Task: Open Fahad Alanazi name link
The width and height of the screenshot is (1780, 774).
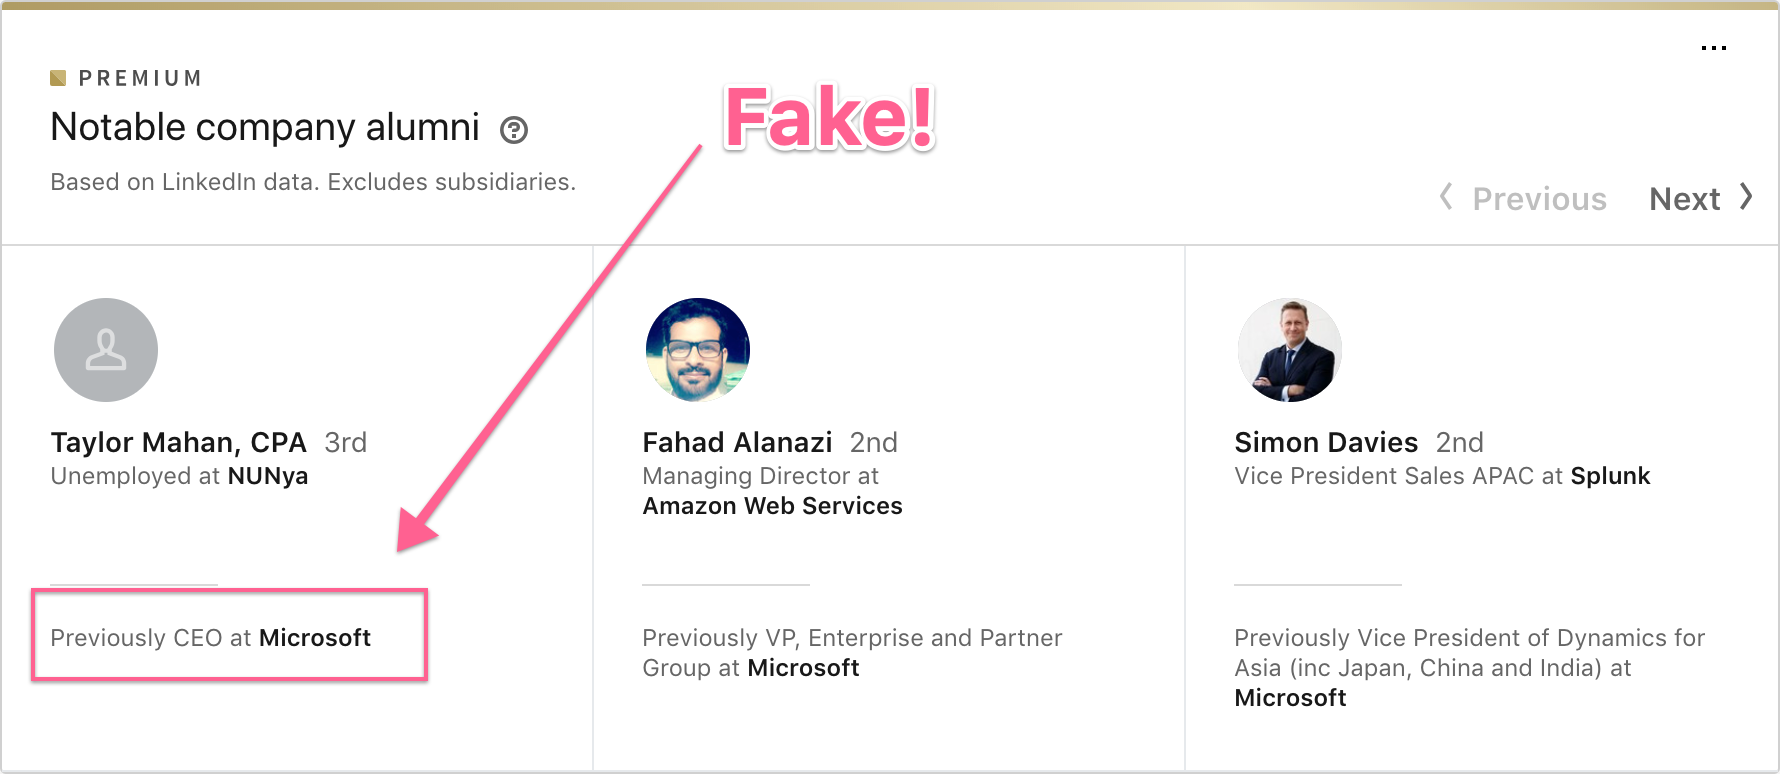Action: 737,442
